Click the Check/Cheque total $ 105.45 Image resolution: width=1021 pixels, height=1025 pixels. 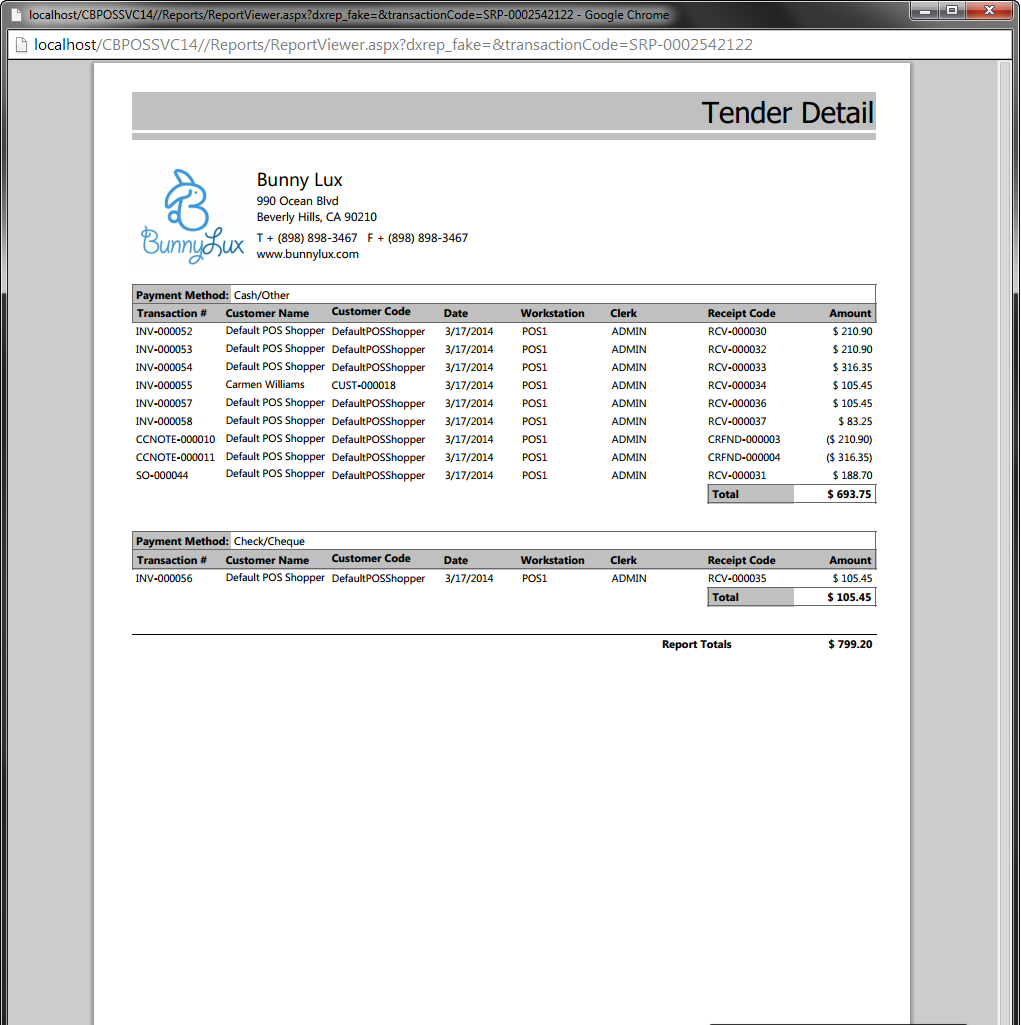(849, 597)
